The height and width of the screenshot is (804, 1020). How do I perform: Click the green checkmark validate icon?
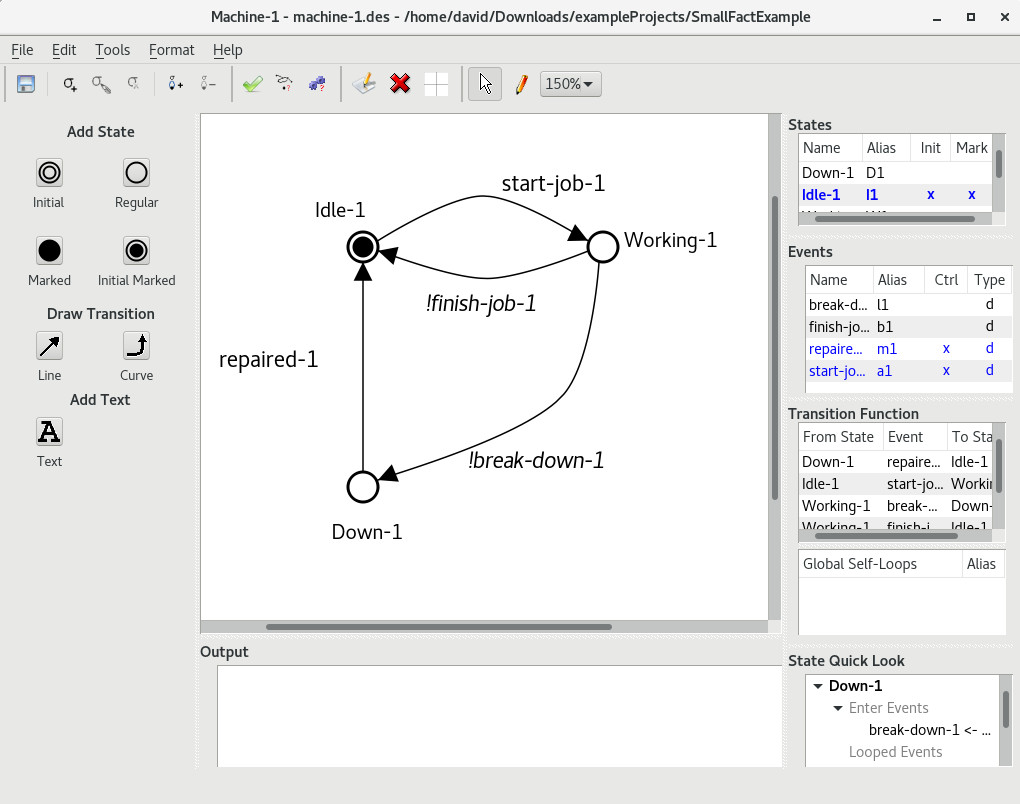point(252,85)
